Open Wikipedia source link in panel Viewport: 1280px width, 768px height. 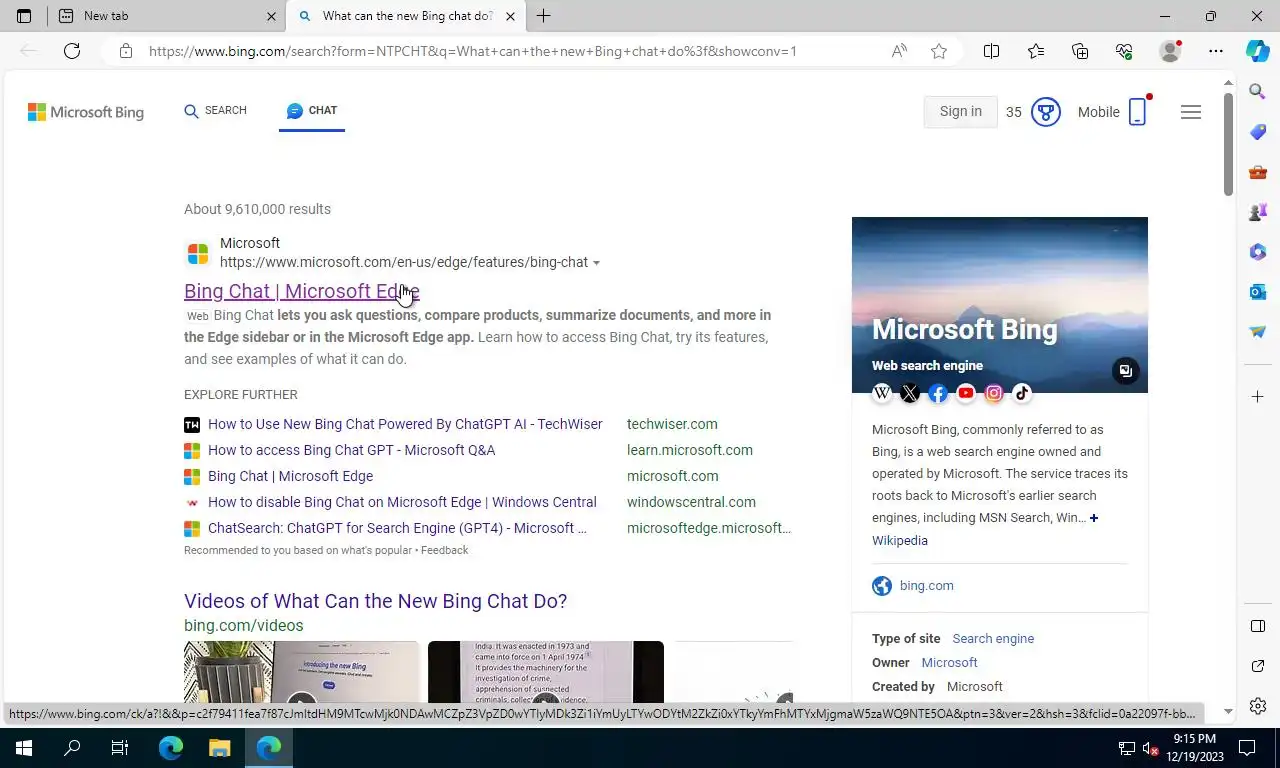900,540
